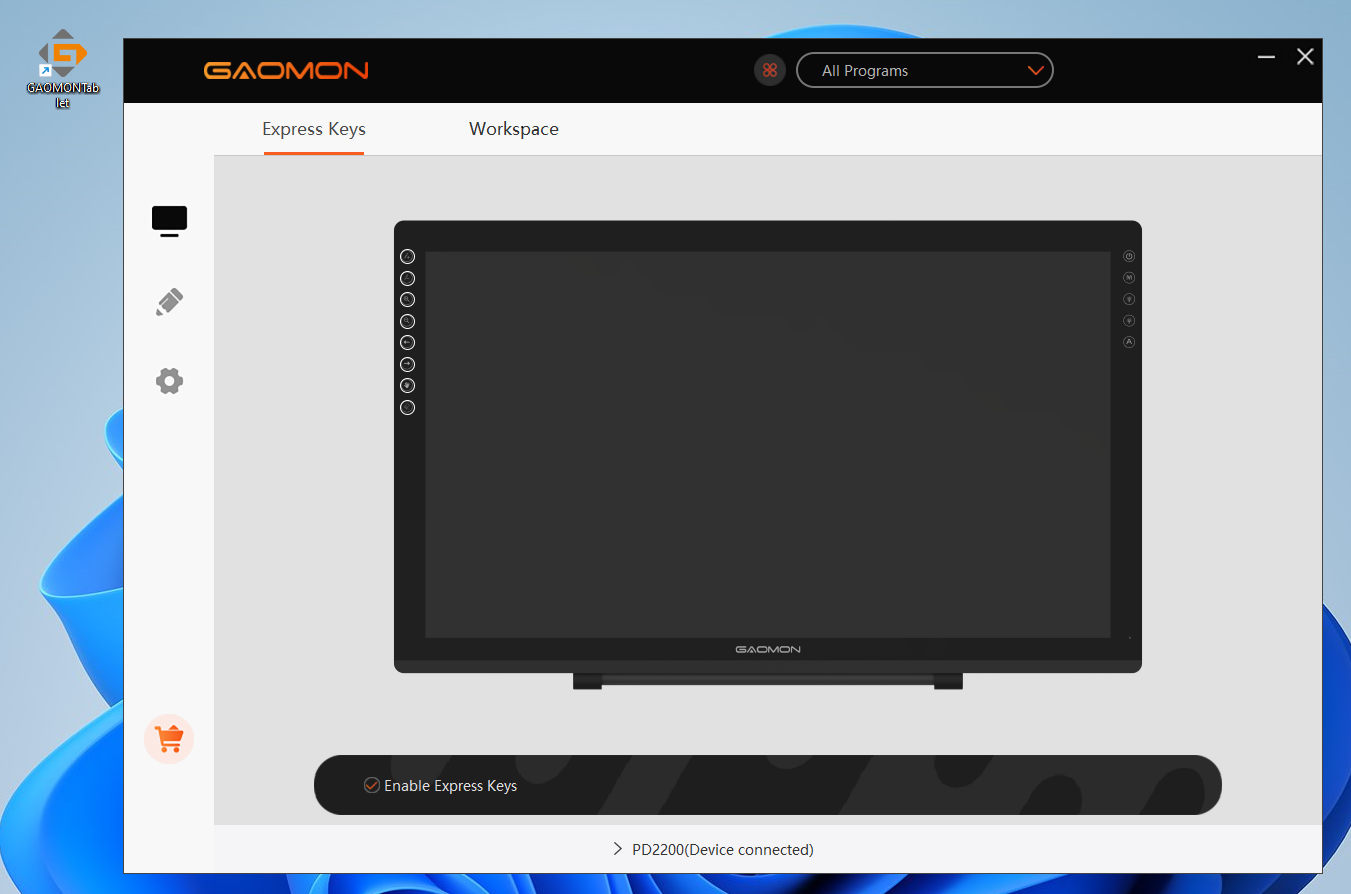Close the GAOMON driver window

click(x=1305, y=57)
